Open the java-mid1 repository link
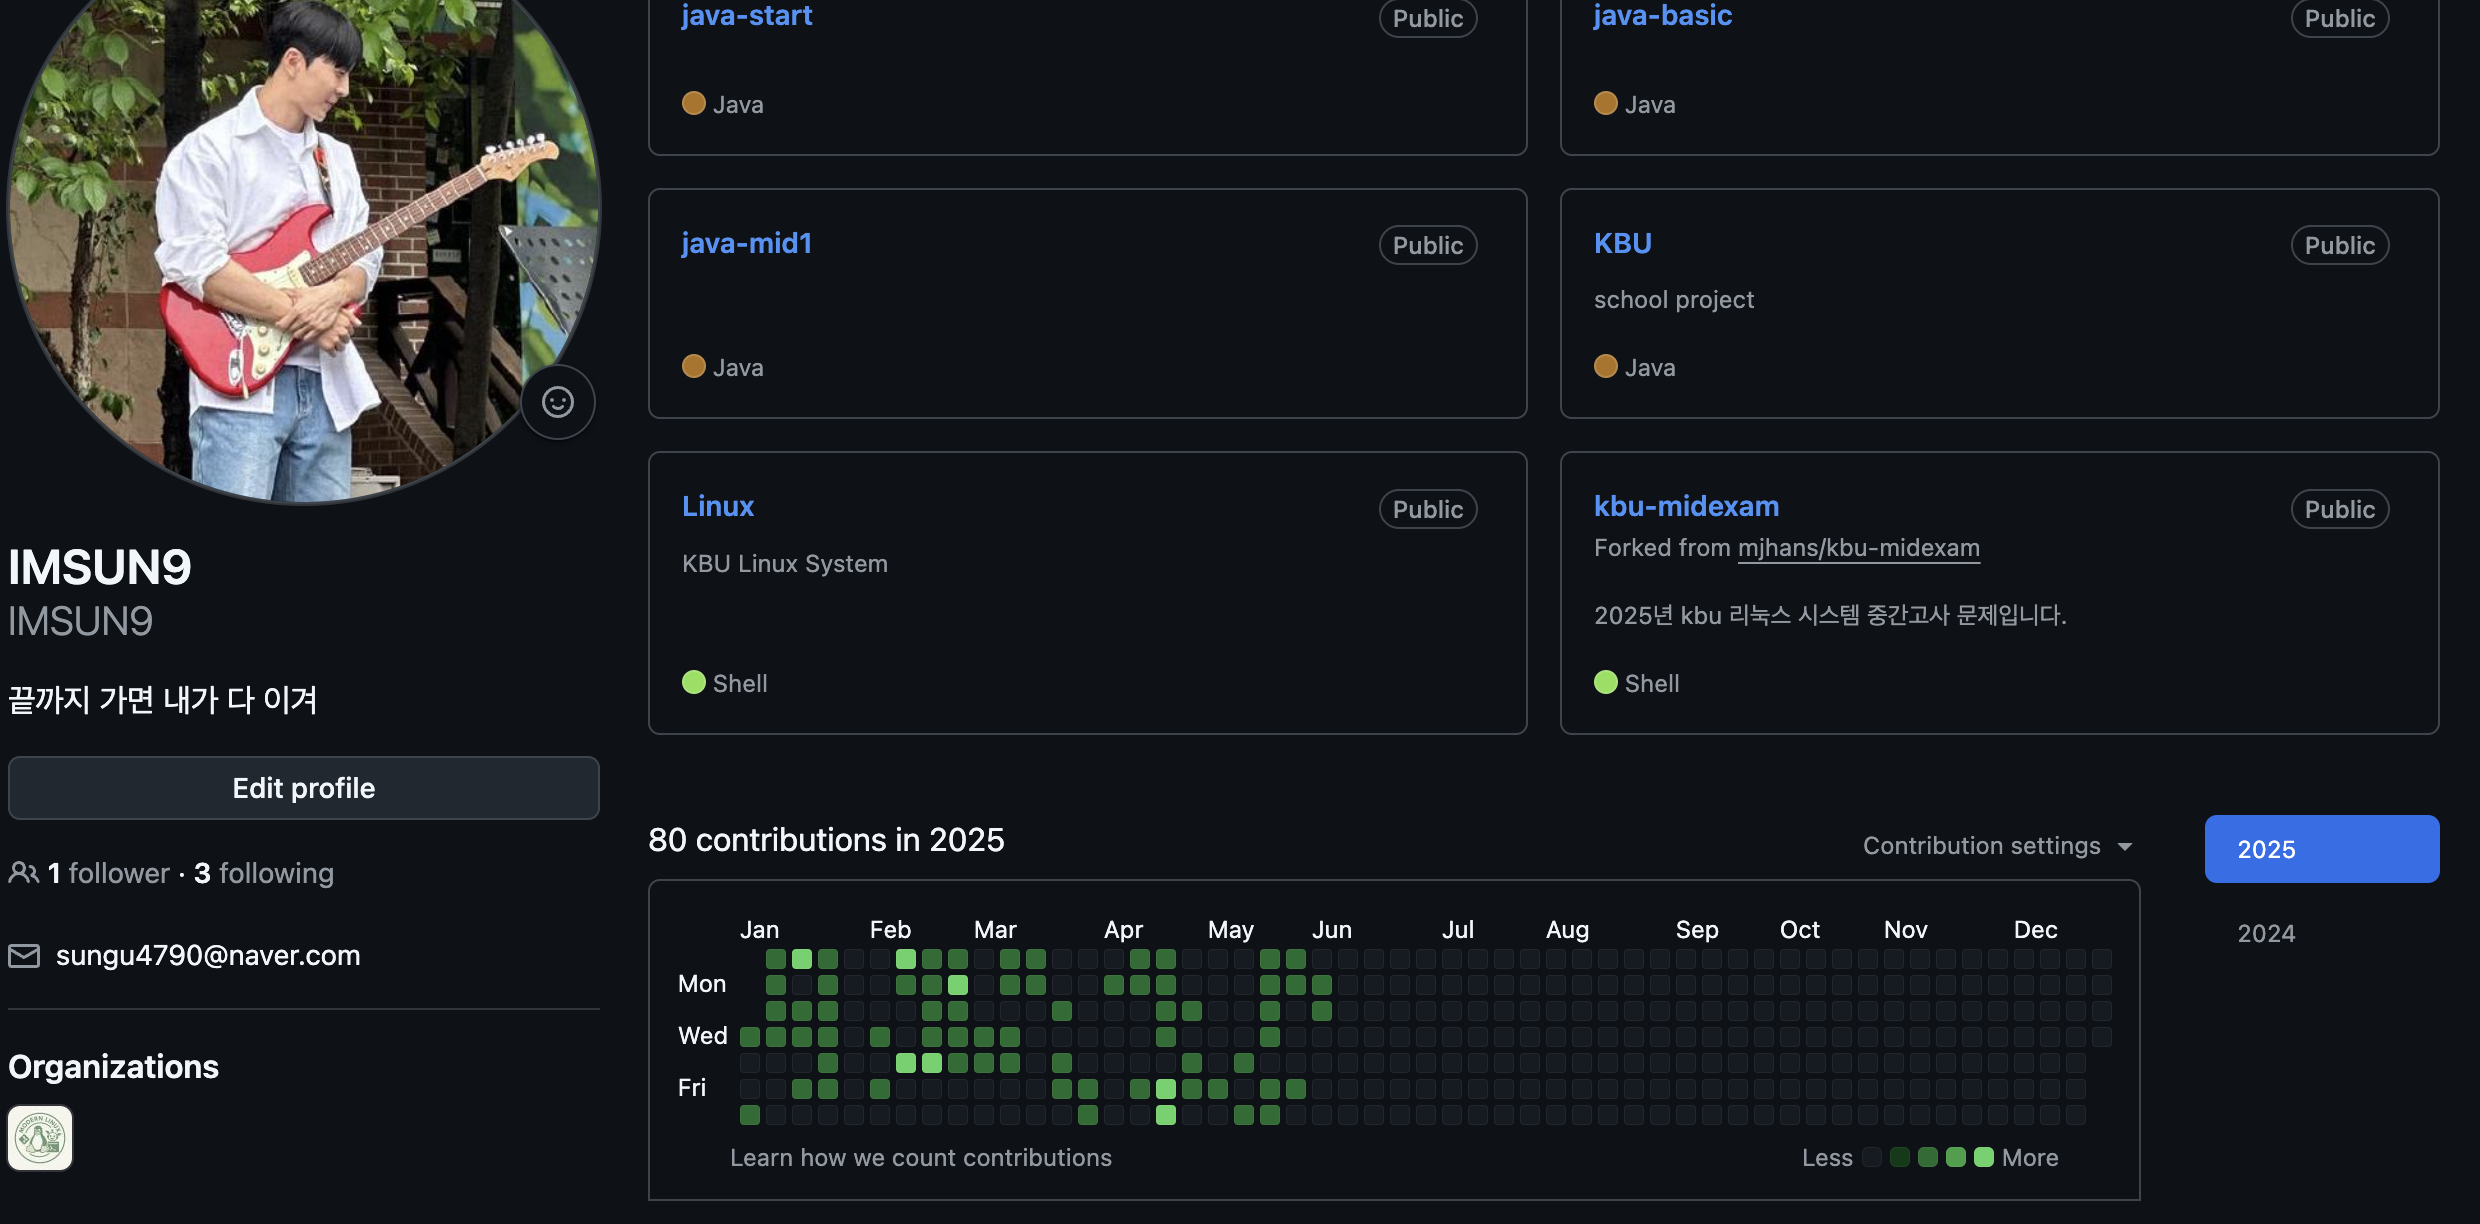This screenshot has width=2480, height=1224. [x=746, y=243]
